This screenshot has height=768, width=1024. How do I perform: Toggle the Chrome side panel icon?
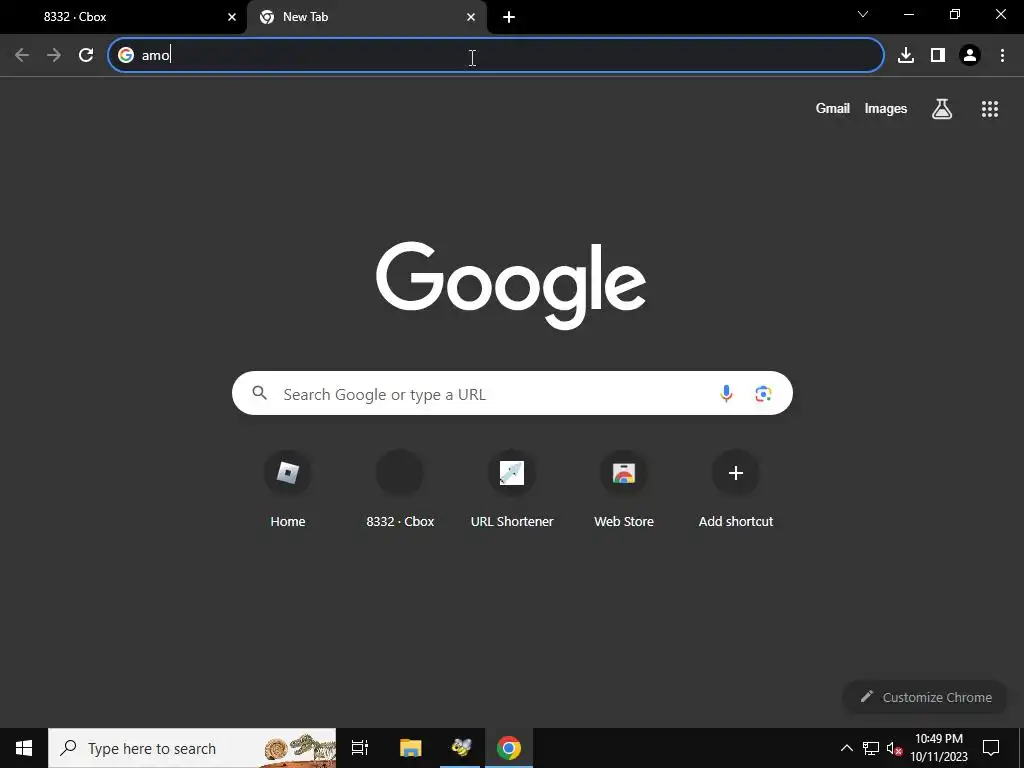click(x=938, y=56)
